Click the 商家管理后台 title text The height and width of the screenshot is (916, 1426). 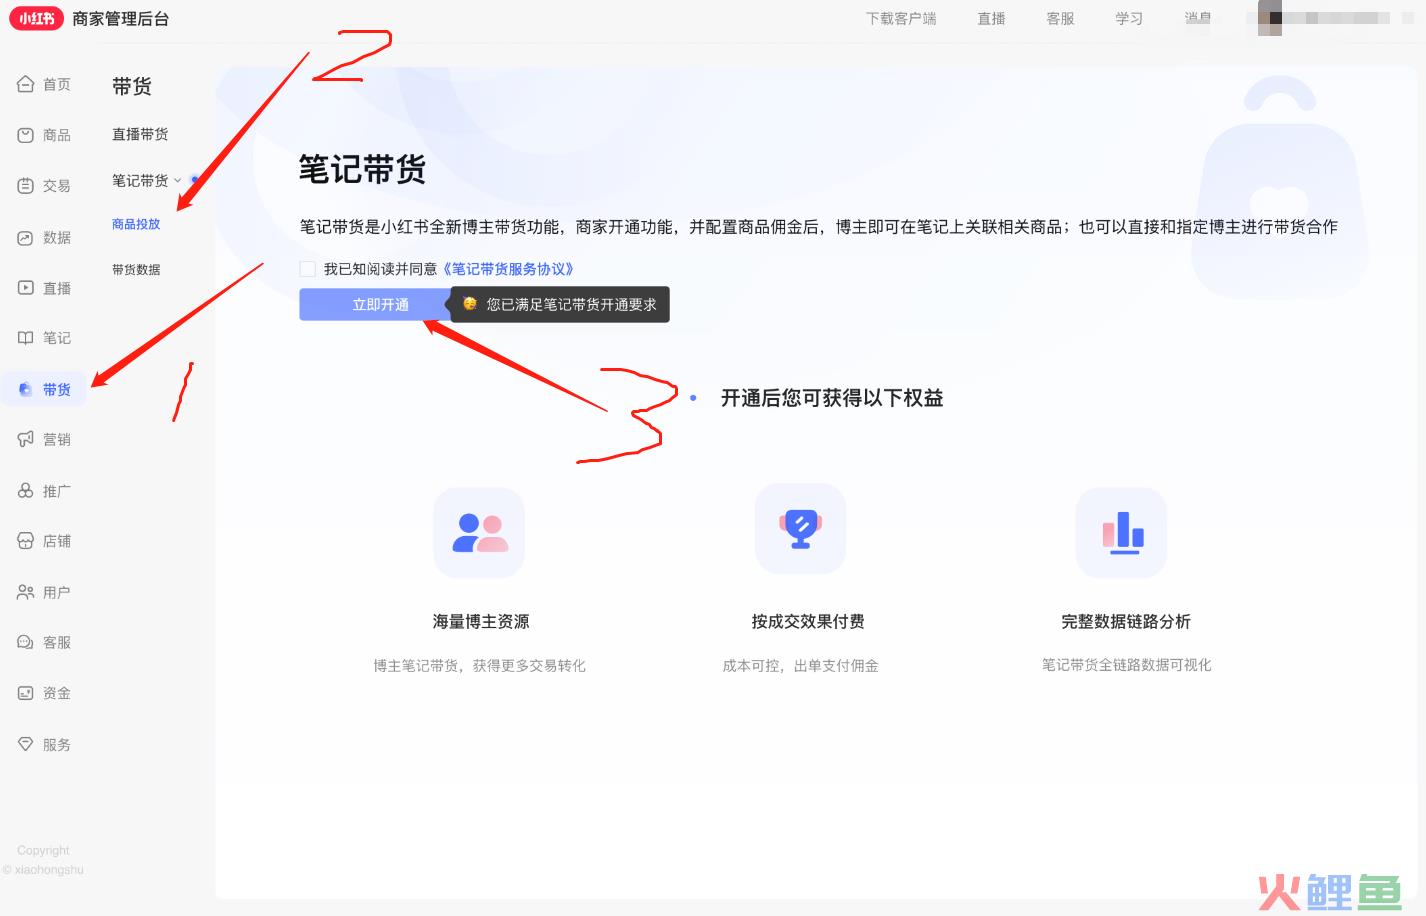pyautogui.click(x=121, y=18)
